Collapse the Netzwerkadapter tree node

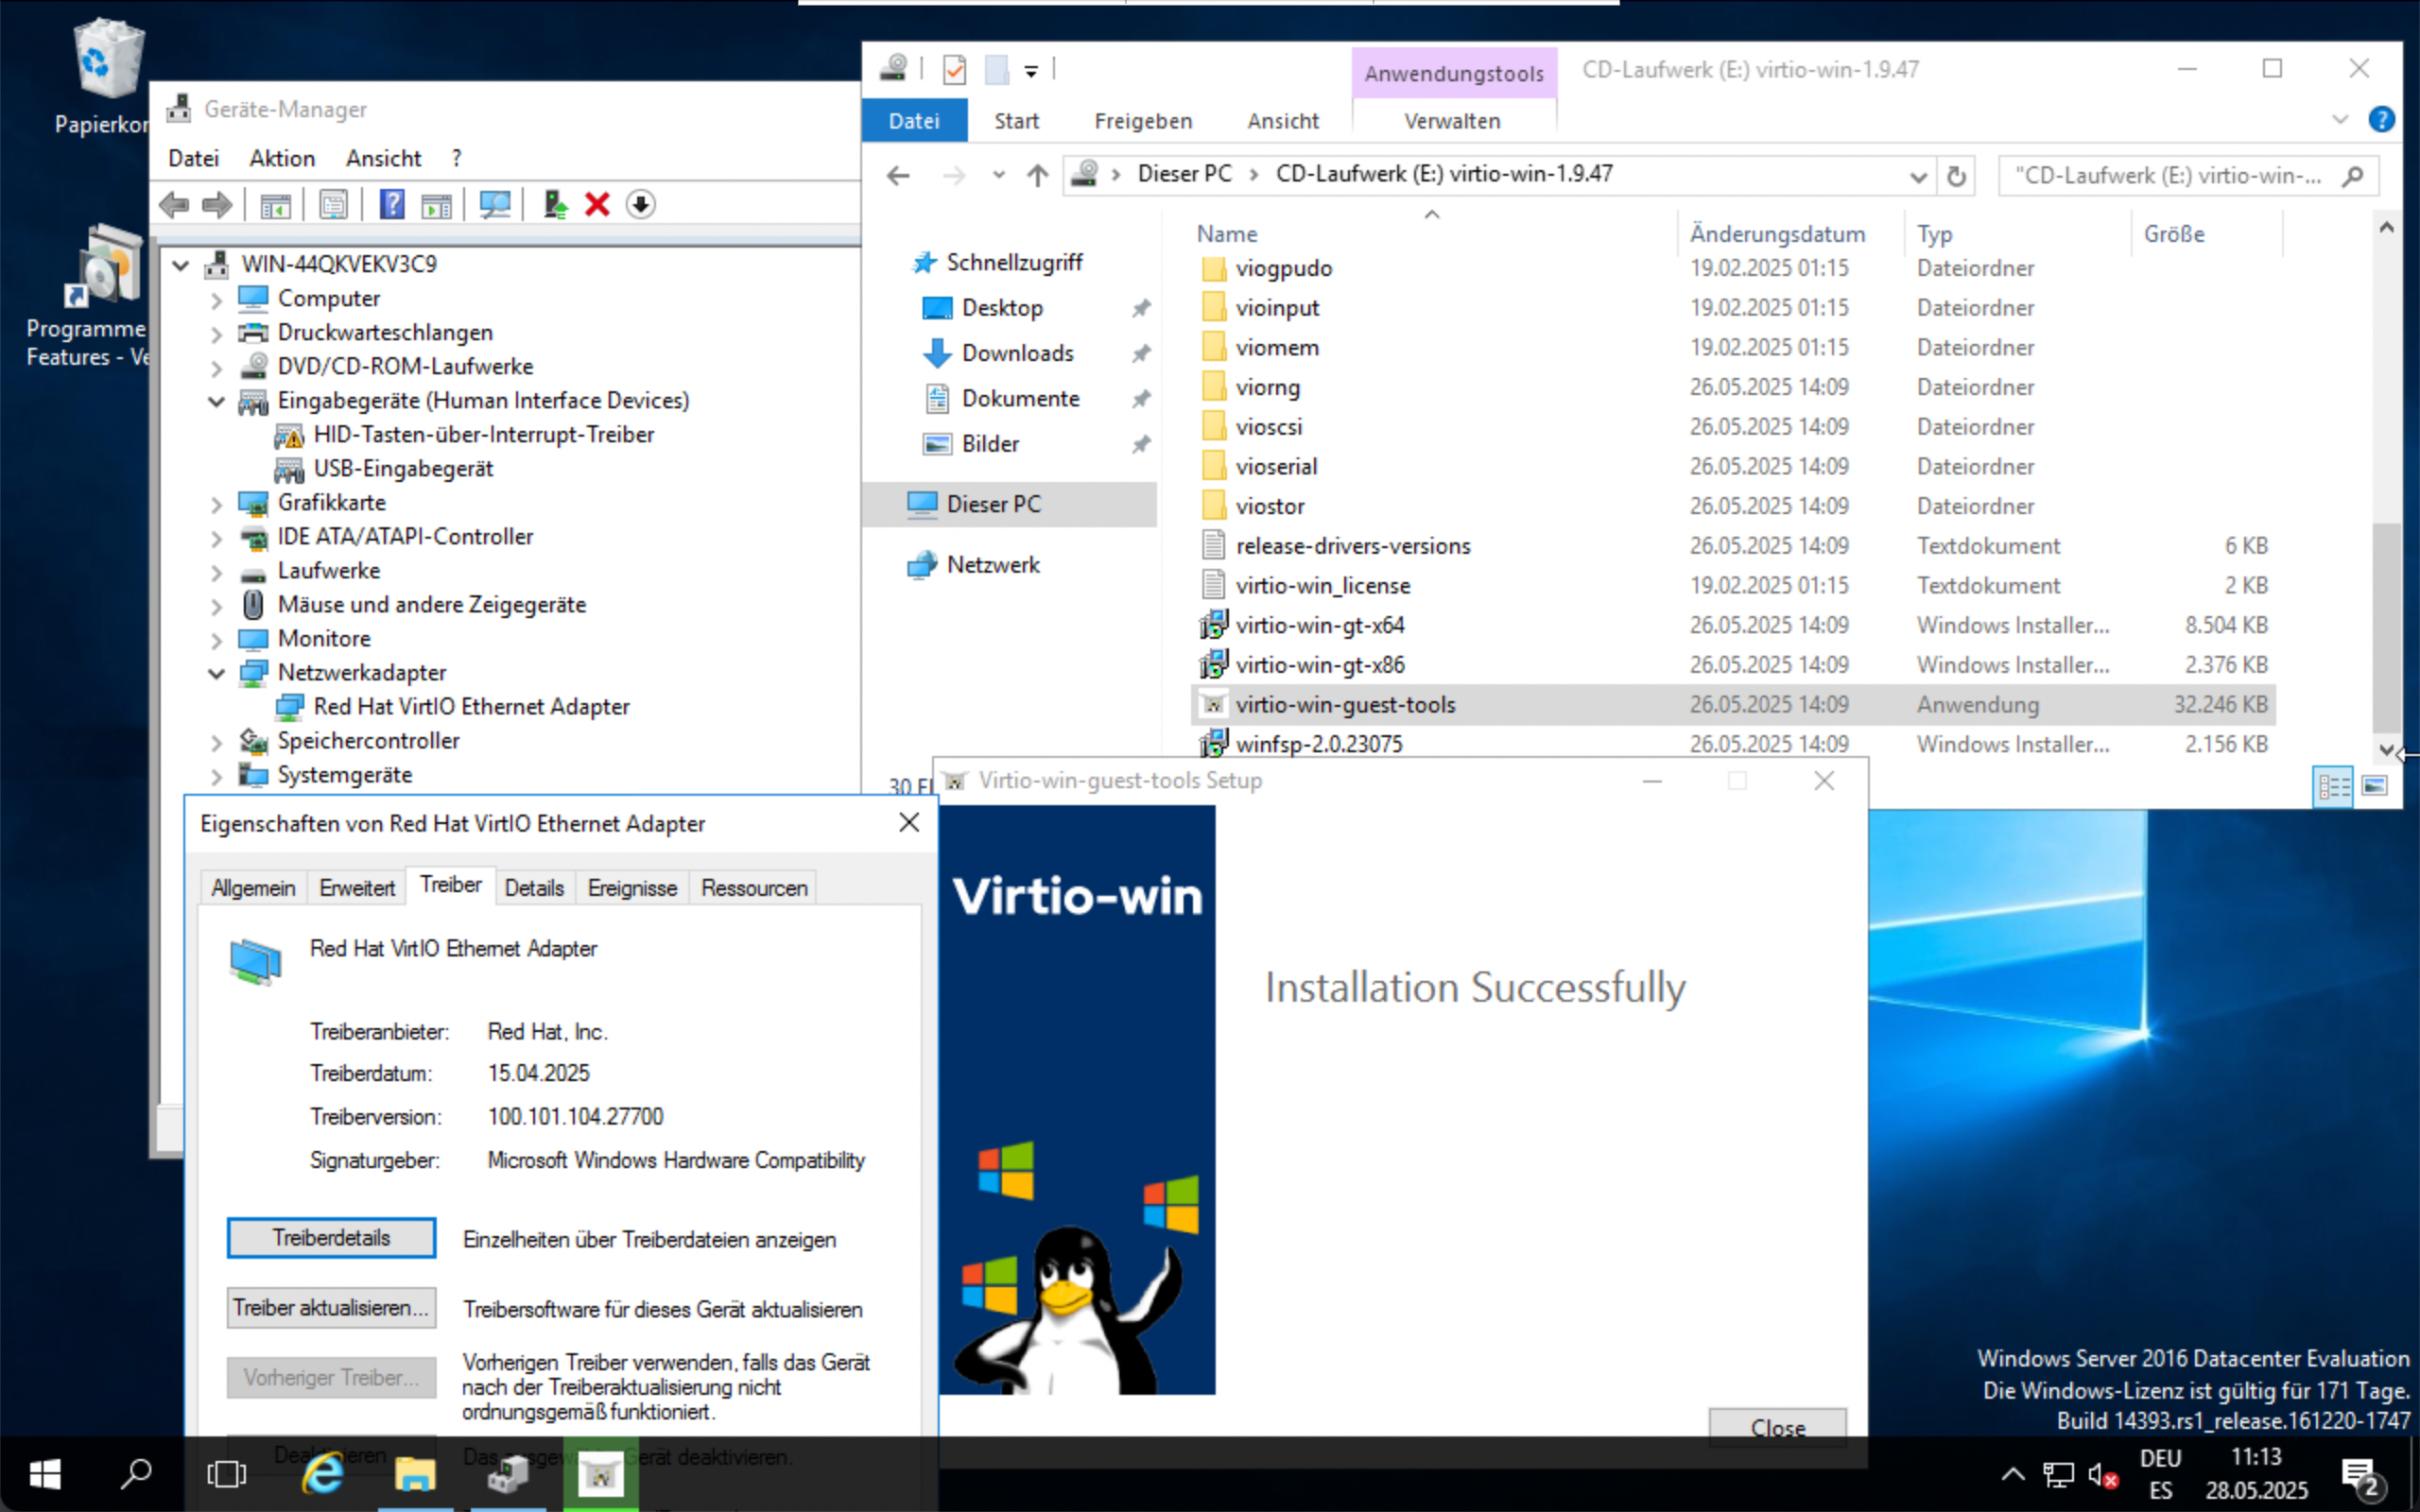pos(216,673)
